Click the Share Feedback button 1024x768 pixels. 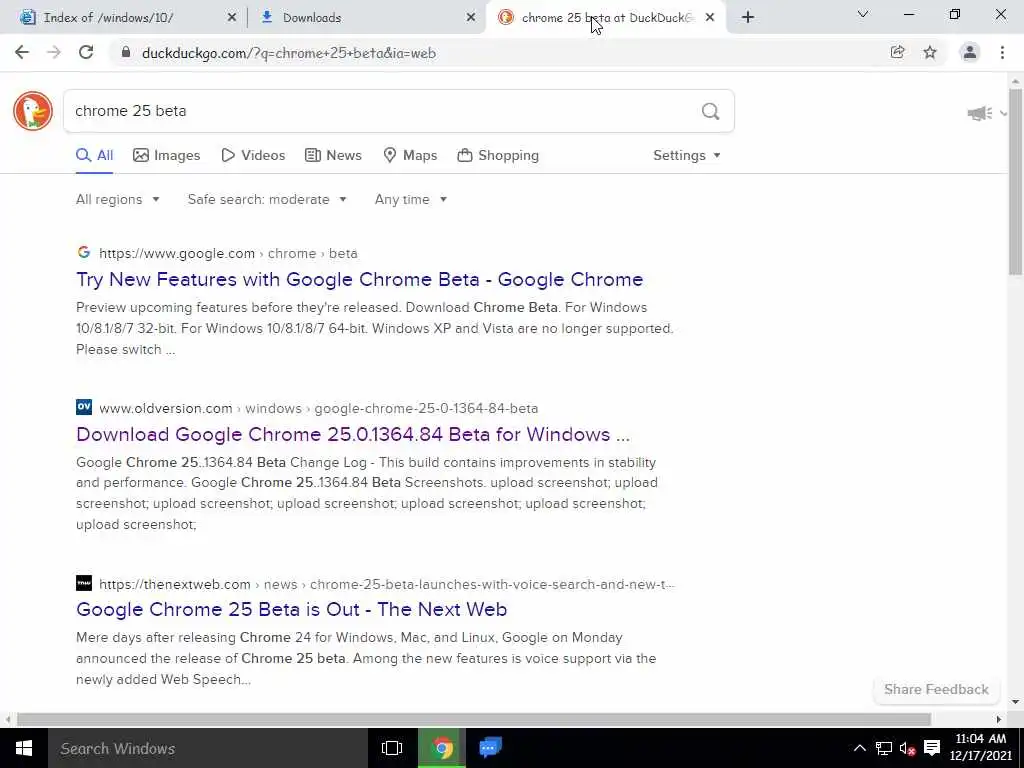[x=936, y=690]
